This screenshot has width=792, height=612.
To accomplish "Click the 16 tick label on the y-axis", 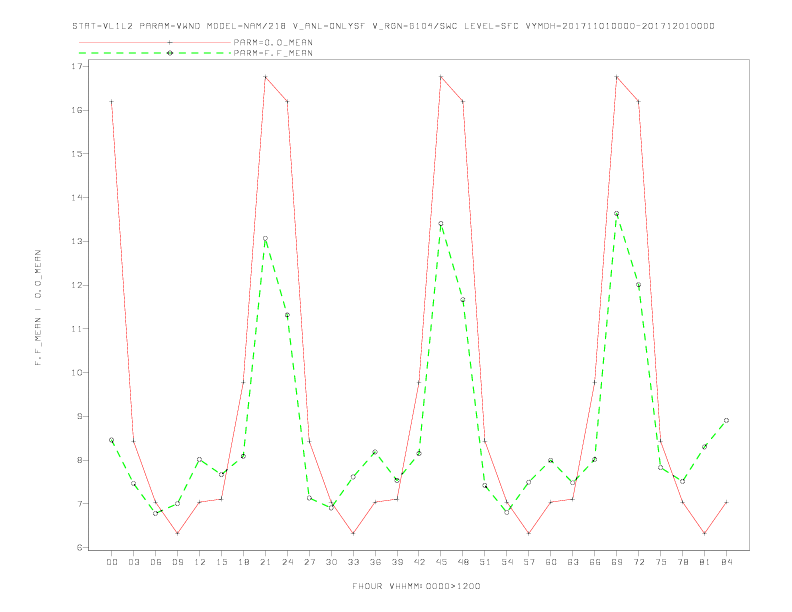I will point(78,110).
